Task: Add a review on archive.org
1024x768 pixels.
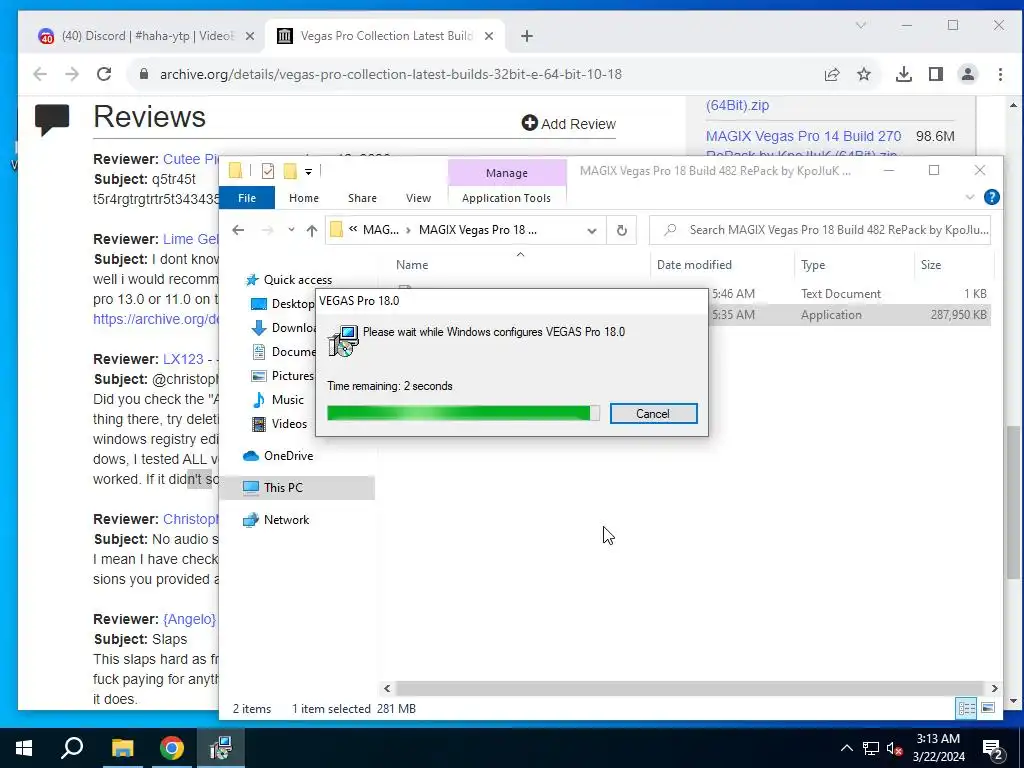Action: click(569, 123)
